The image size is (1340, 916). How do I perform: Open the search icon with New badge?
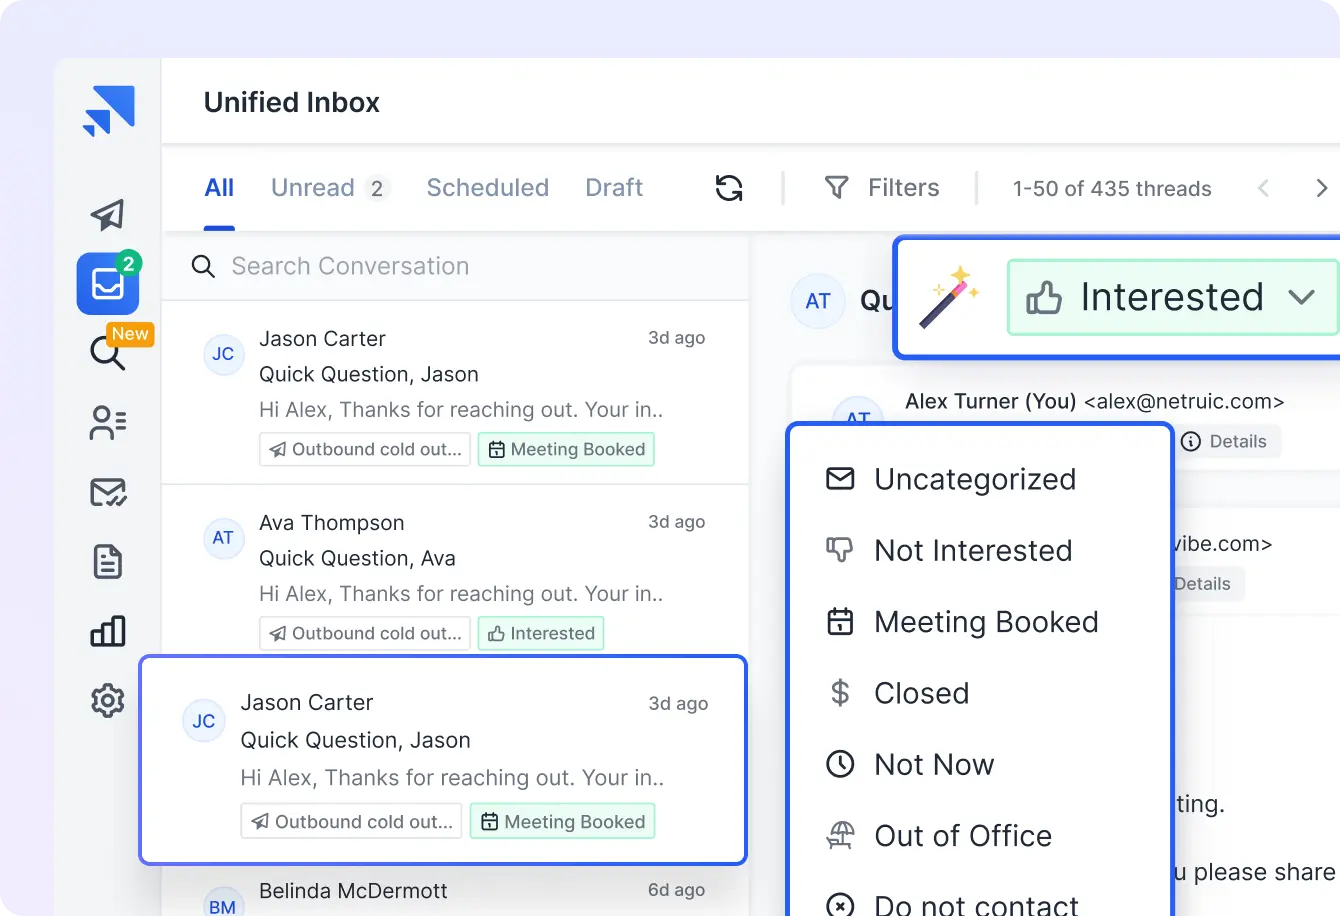[108, 353]
